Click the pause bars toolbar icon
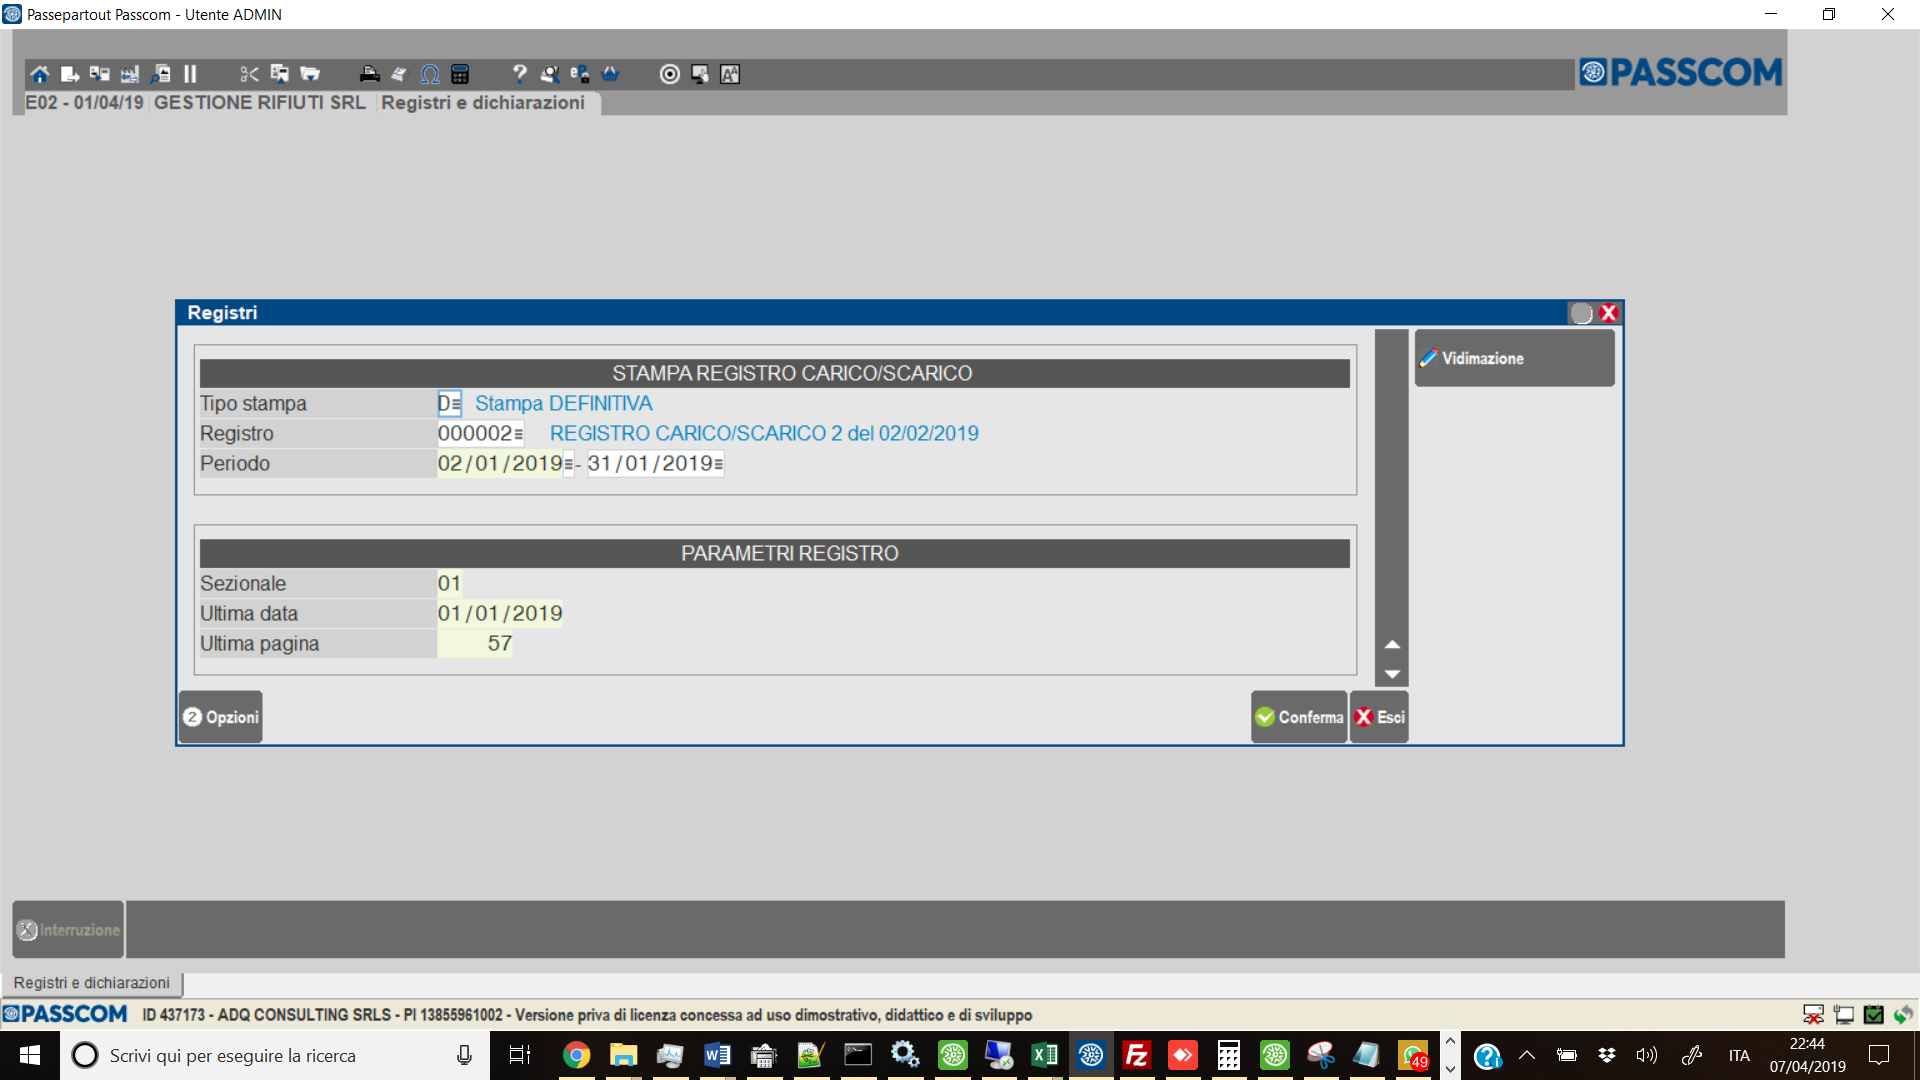Screen dimensions: 1920x1080 (190, 74)
